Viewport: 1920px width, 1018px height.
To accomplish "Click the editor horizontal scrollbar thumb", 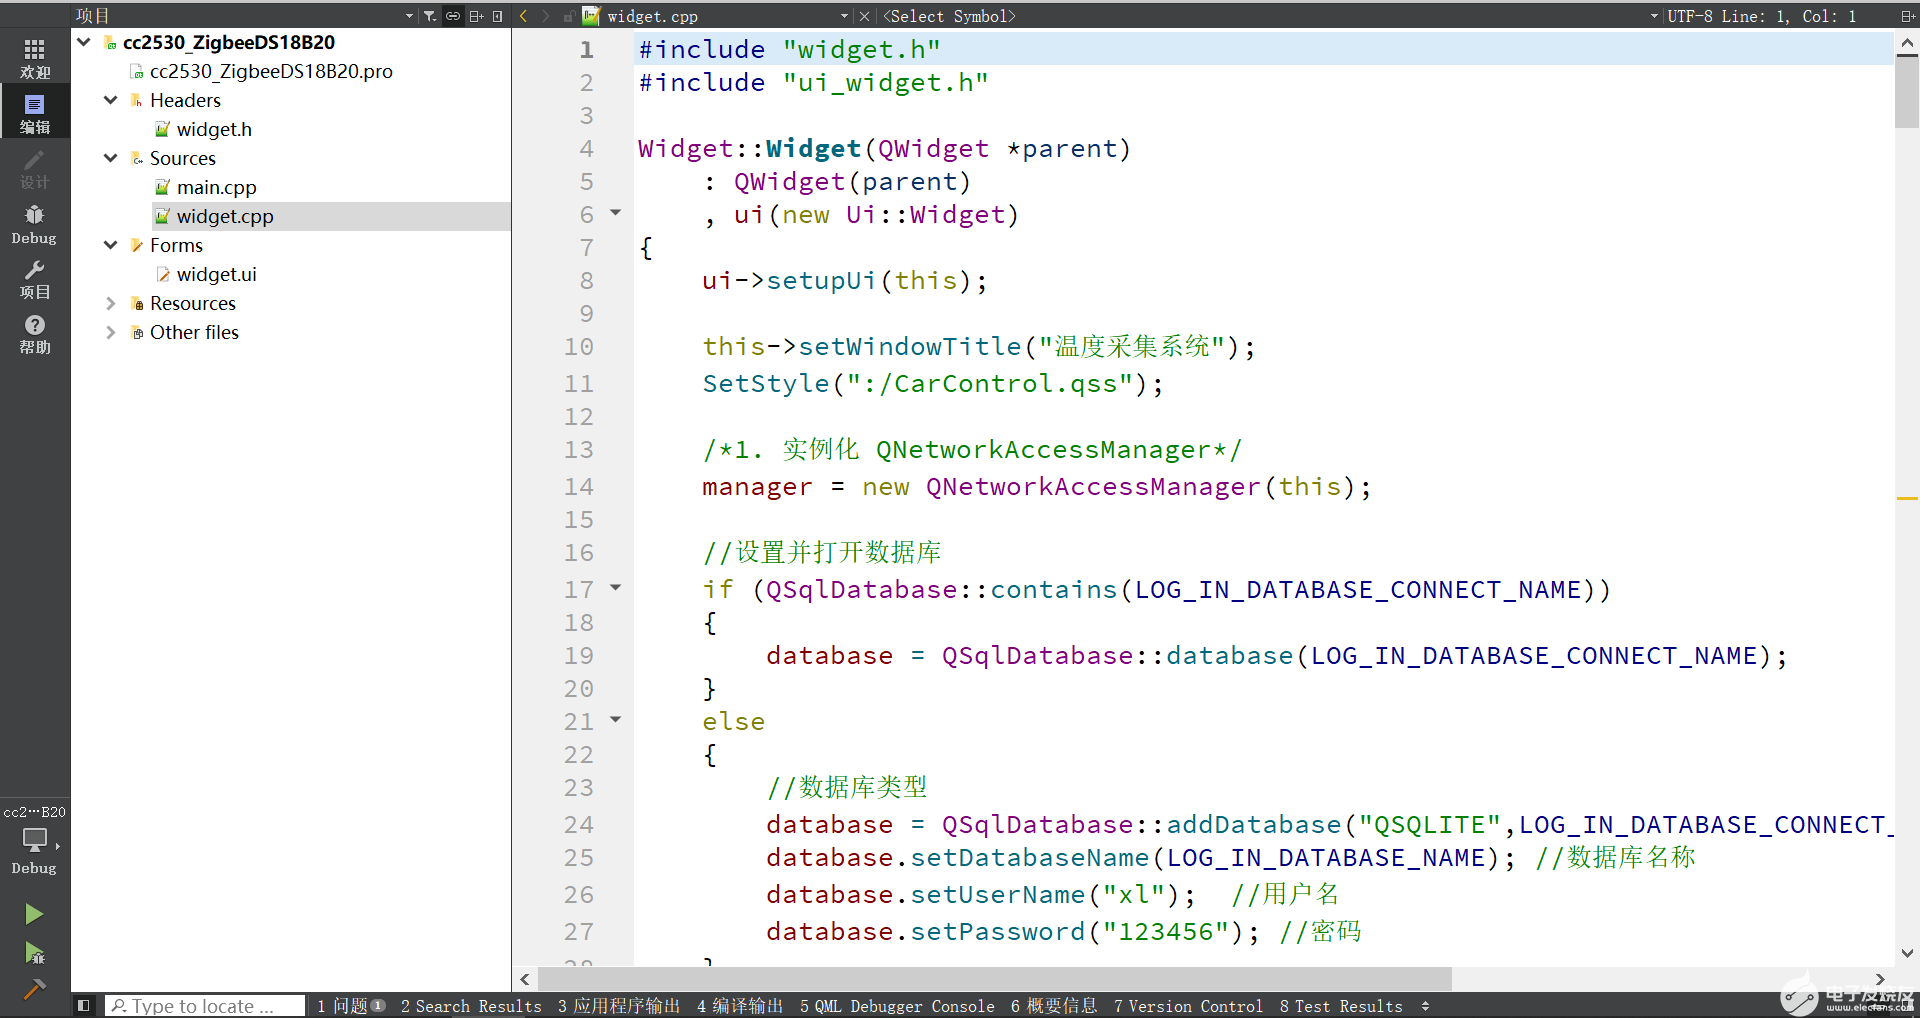I will (995, 978).
